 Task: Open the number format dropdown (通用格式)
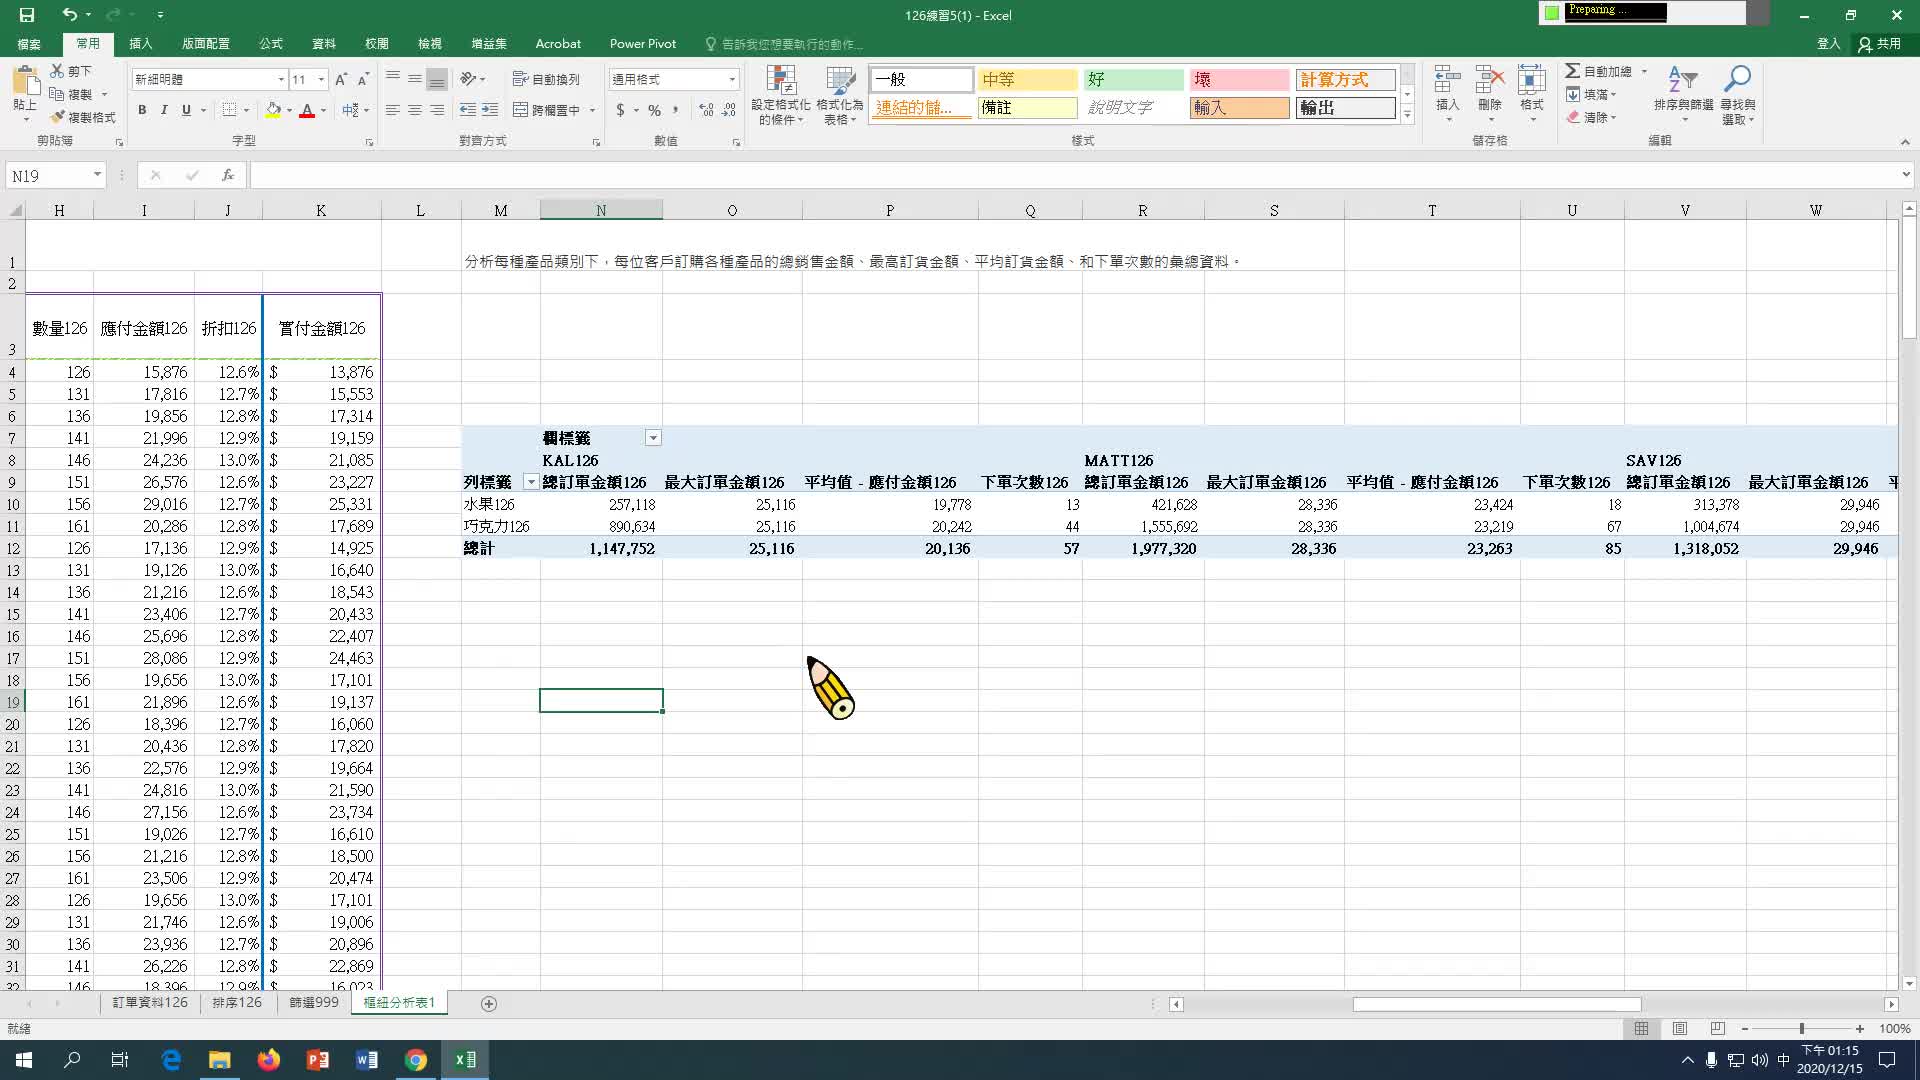(x=732, y=79)
